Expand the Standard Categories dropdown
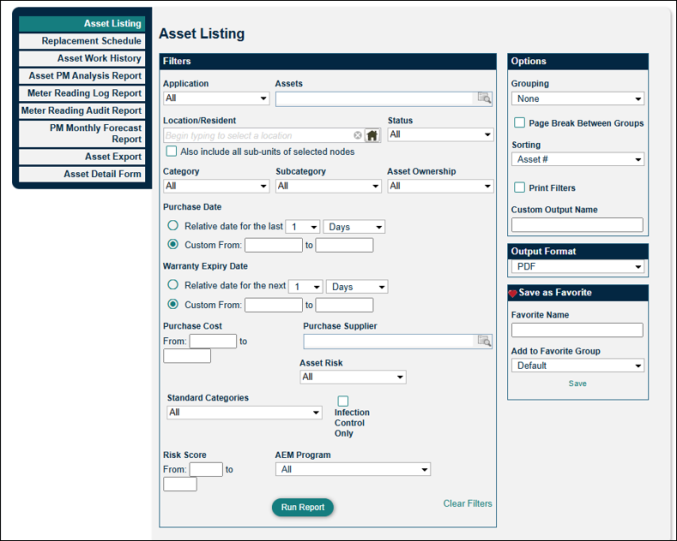 [244, 412]
